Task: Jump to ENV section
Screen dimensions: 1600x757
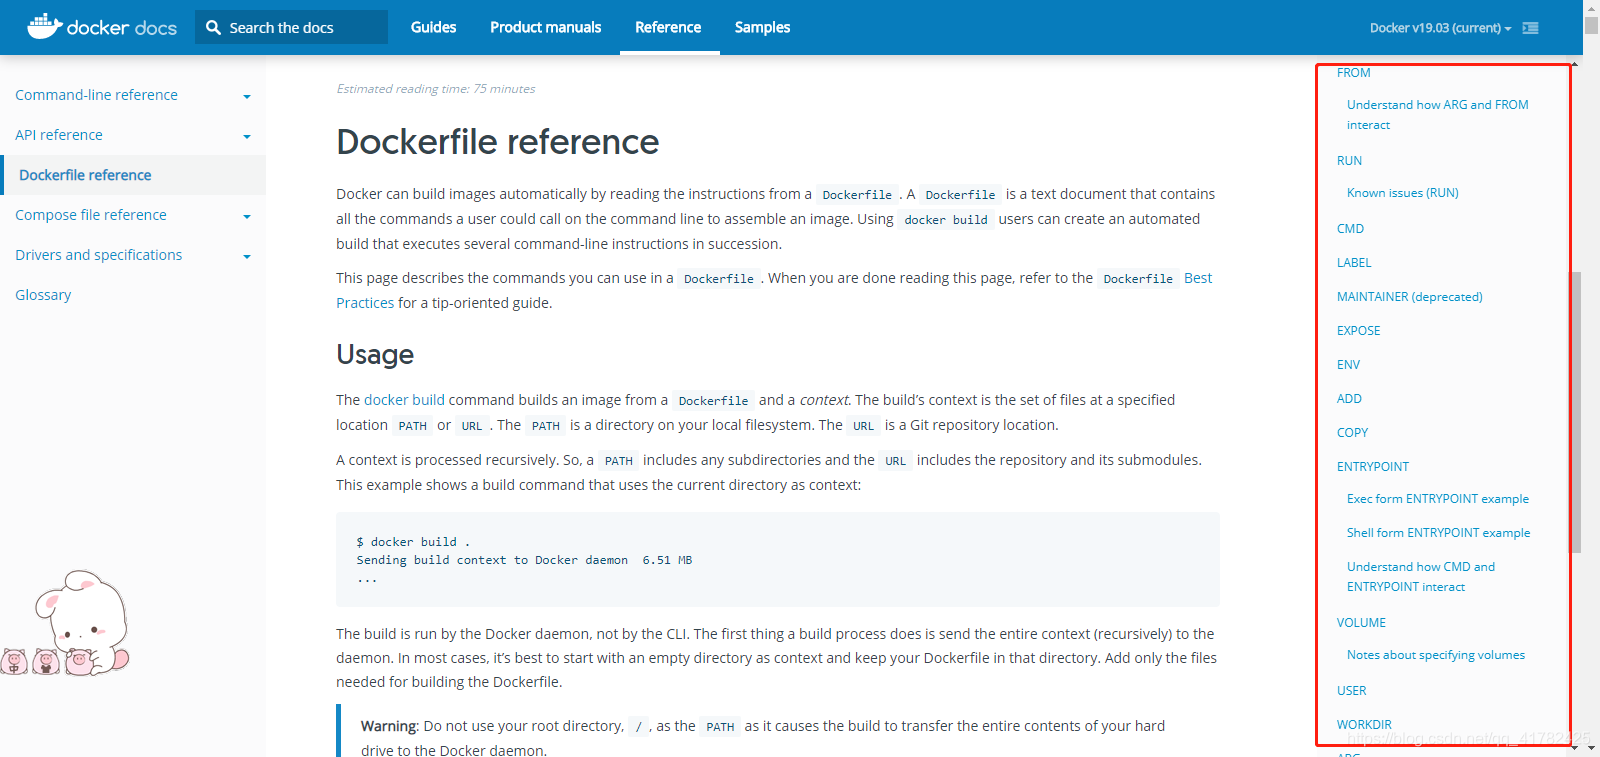Action: 1348,365
